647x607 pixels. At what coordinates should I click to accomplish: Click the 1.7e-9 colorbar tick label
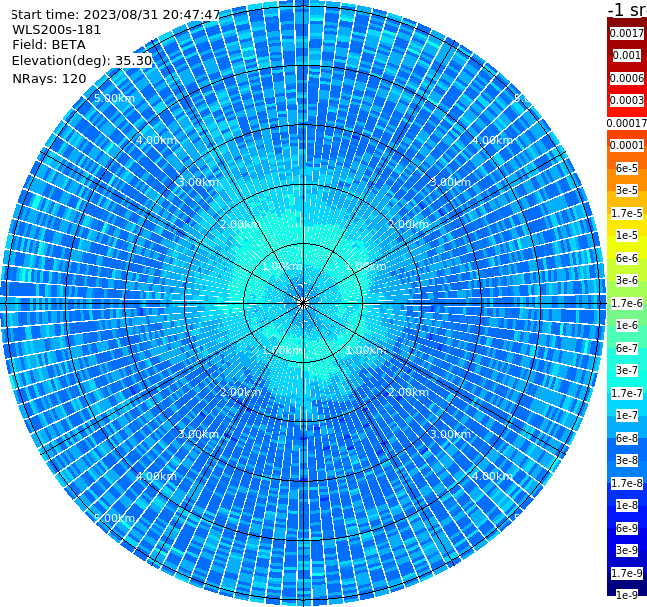pos(627,573)
